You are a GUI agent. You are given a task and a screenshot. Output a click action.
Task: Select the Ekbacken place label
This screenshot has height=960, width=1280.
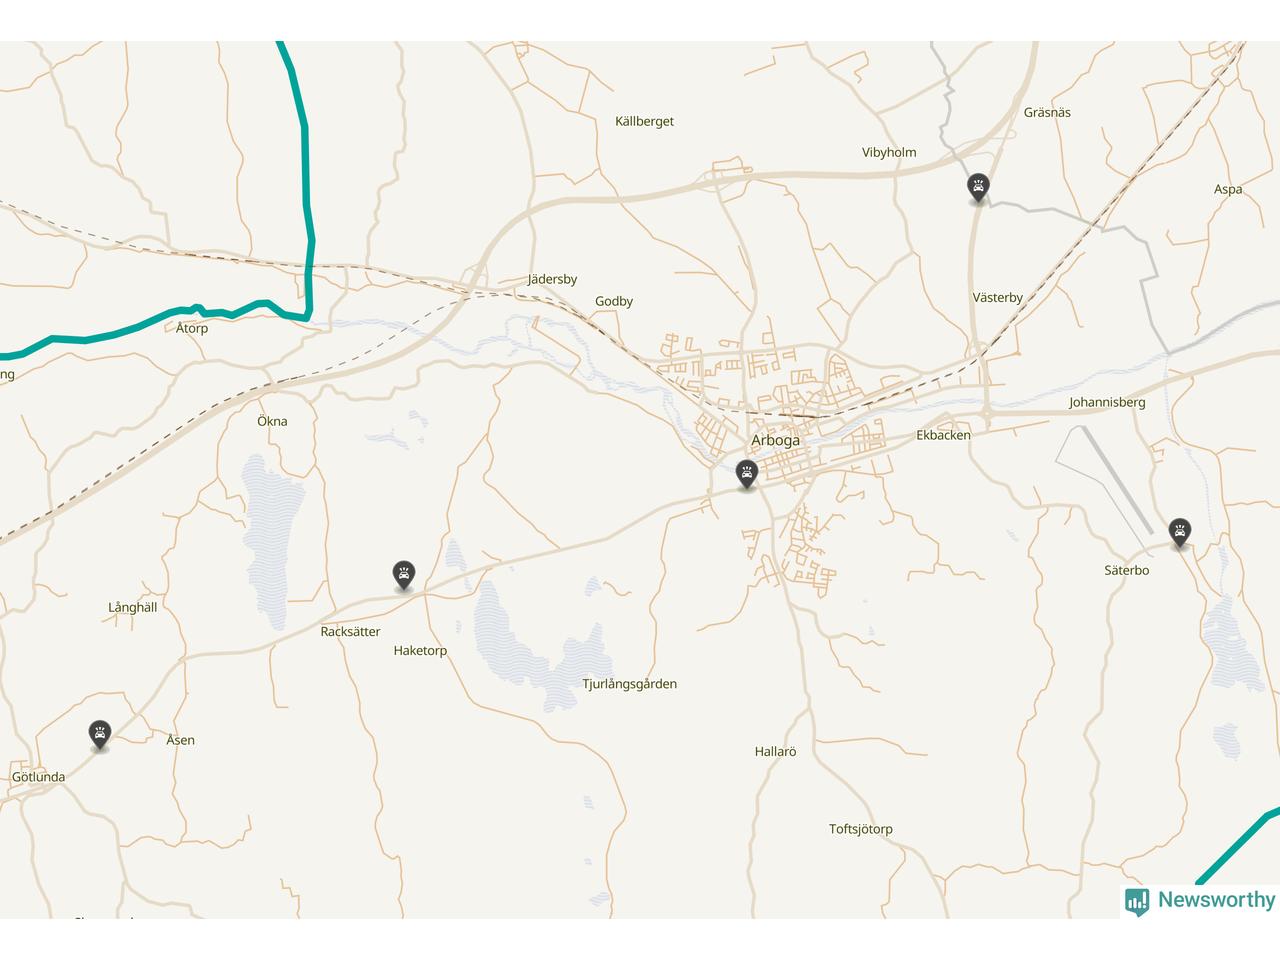point(943,436)
